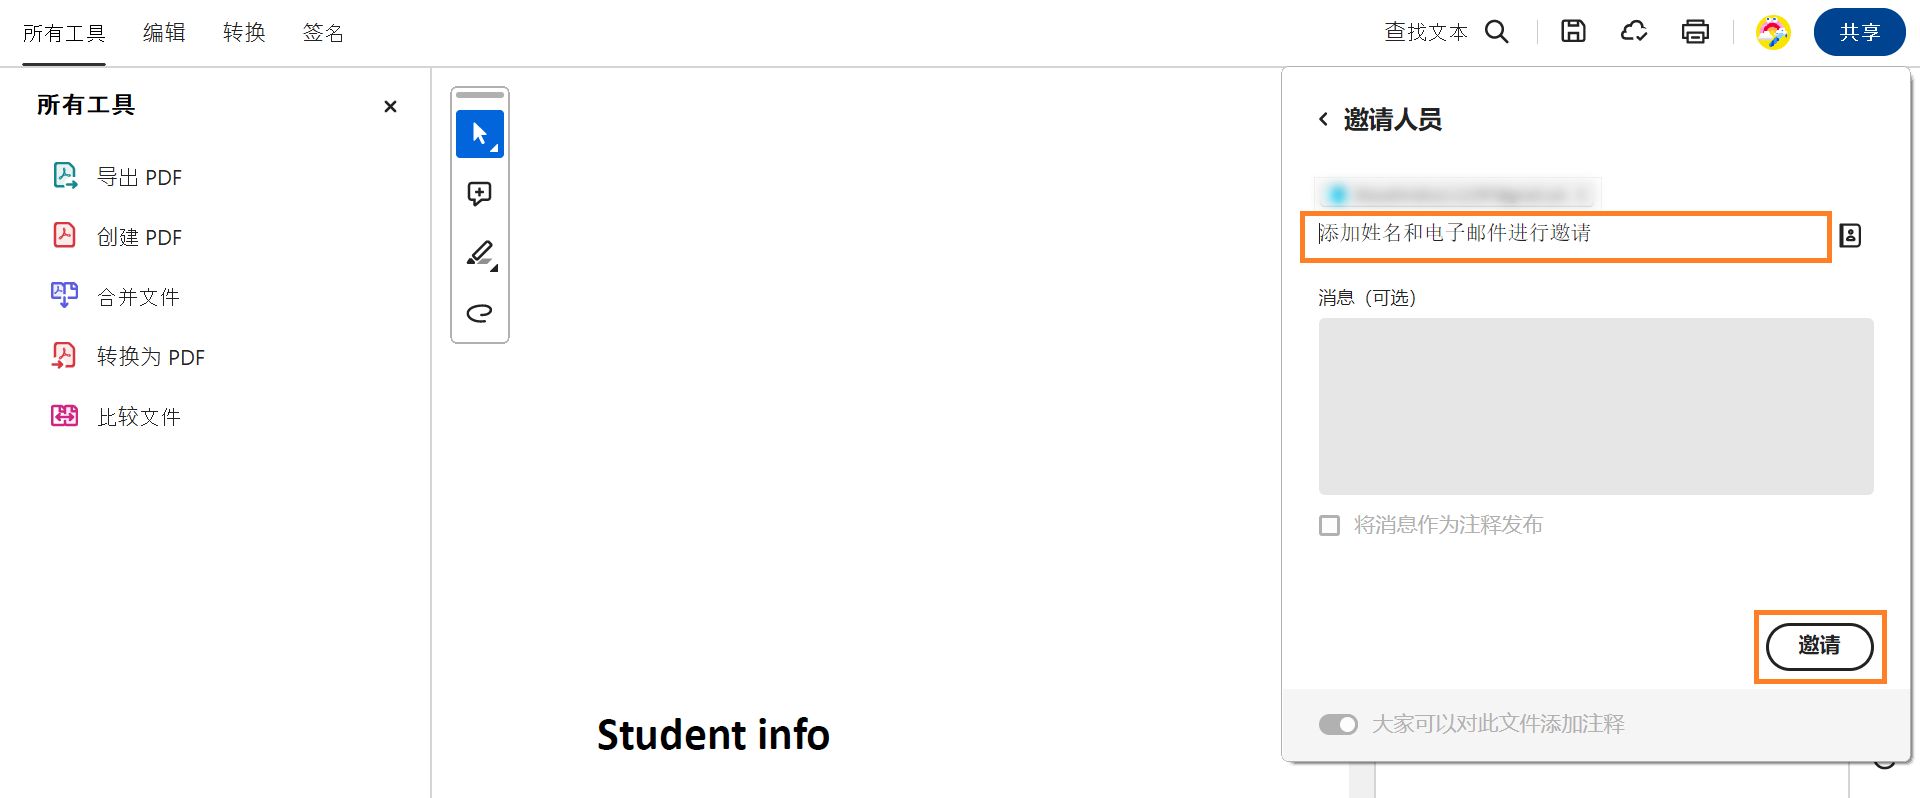1920x798 pixels.
Task: Choose the freehand draw loop tool
Action: click(x=479, y=313)
